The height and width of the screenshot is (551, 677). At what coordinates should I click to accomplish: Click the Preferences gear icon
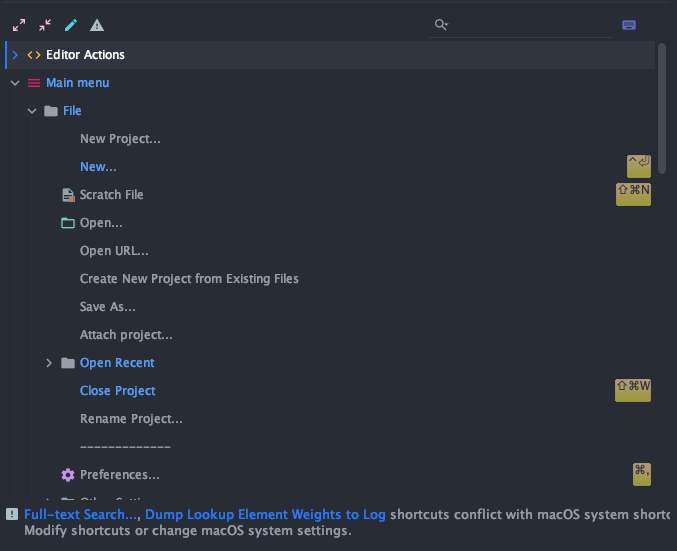click(x=68, y=475)
